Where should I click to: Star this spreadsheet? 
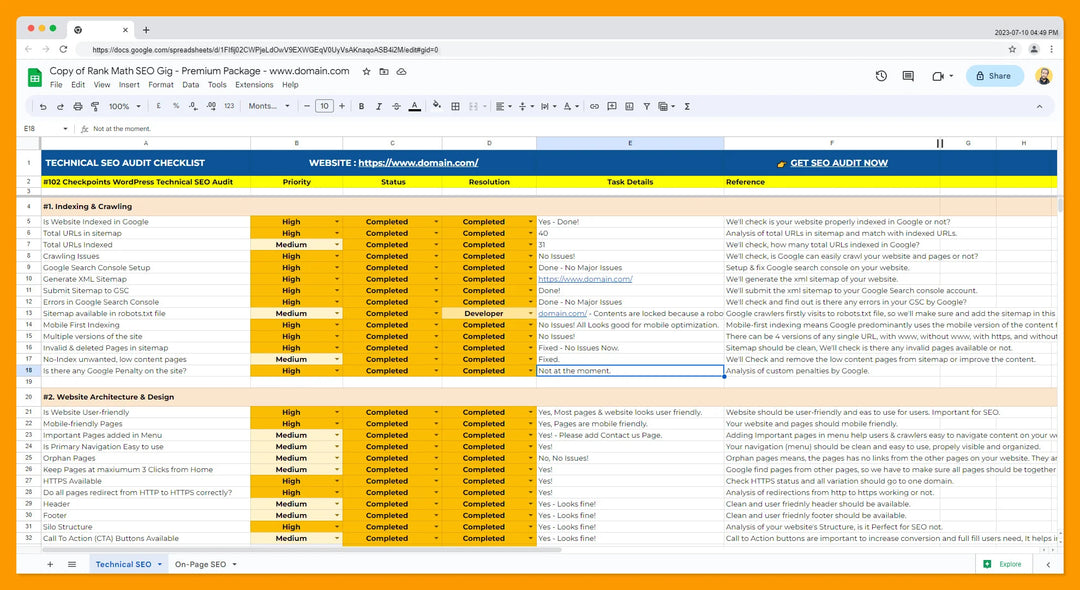368,71
